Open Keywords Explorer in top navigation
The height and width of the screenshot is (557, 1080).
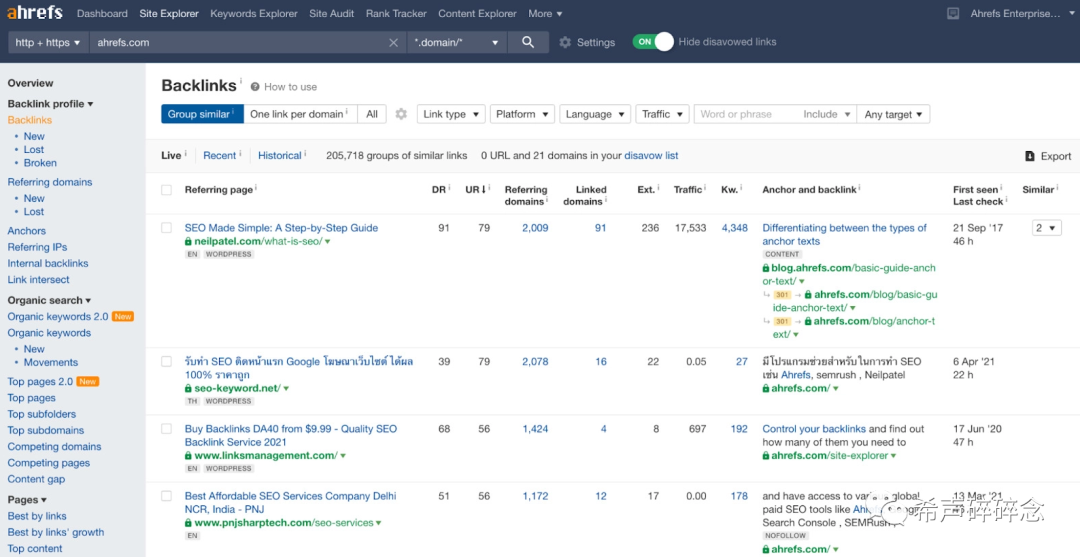(x=254, y=14)
